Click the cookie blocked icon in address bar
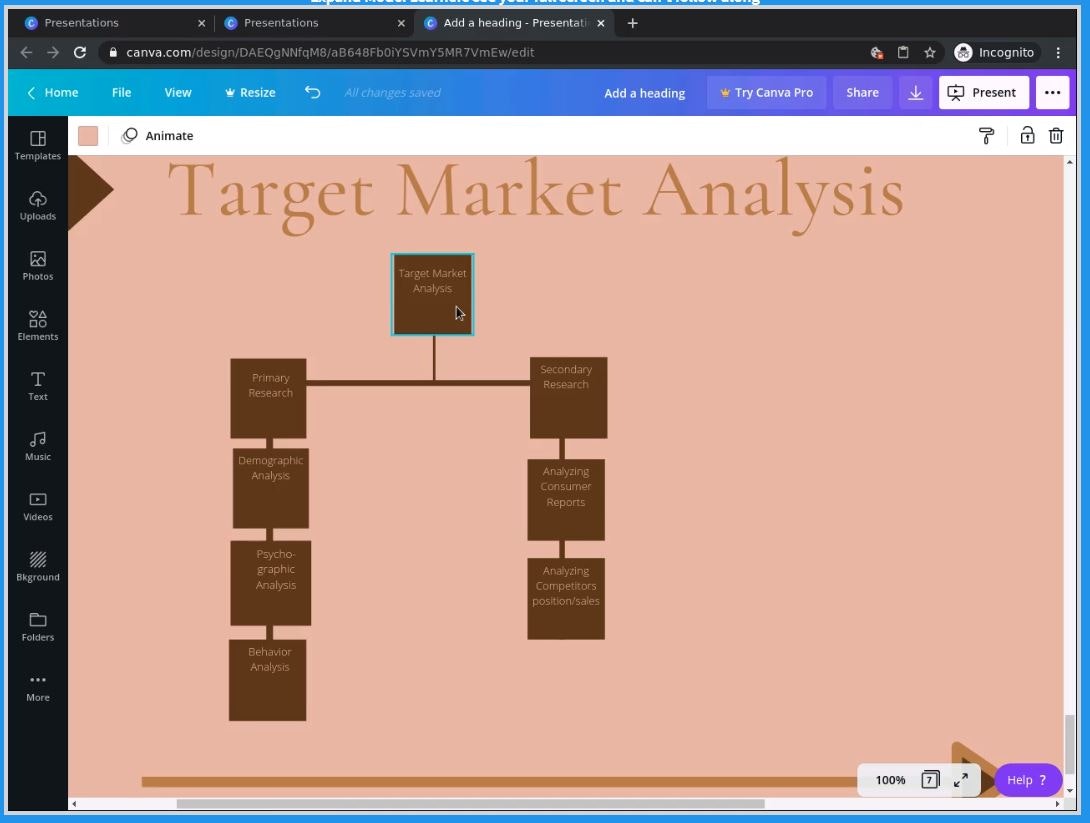1090x823 pixels. tap(876, 52)
